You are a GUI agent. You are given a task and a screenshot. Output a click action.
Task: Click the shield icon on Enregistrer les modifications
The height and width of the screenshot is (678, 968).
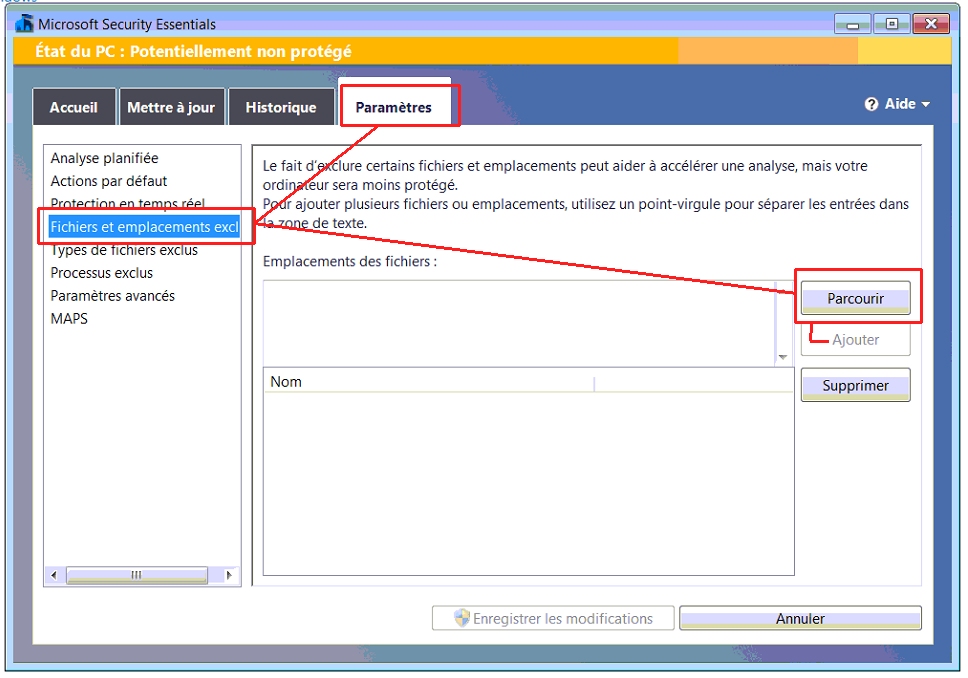[461, 617]
